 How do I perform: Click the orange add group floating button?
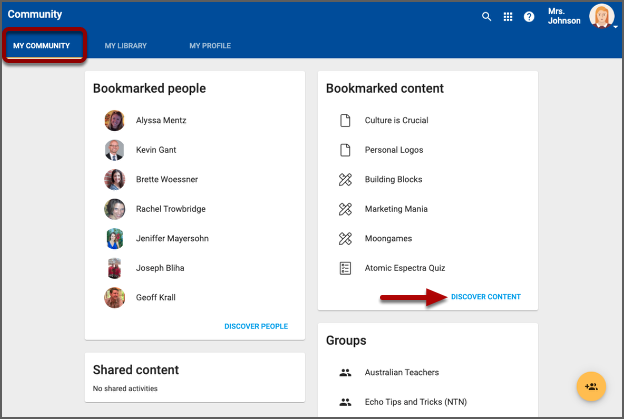[591, 386]
